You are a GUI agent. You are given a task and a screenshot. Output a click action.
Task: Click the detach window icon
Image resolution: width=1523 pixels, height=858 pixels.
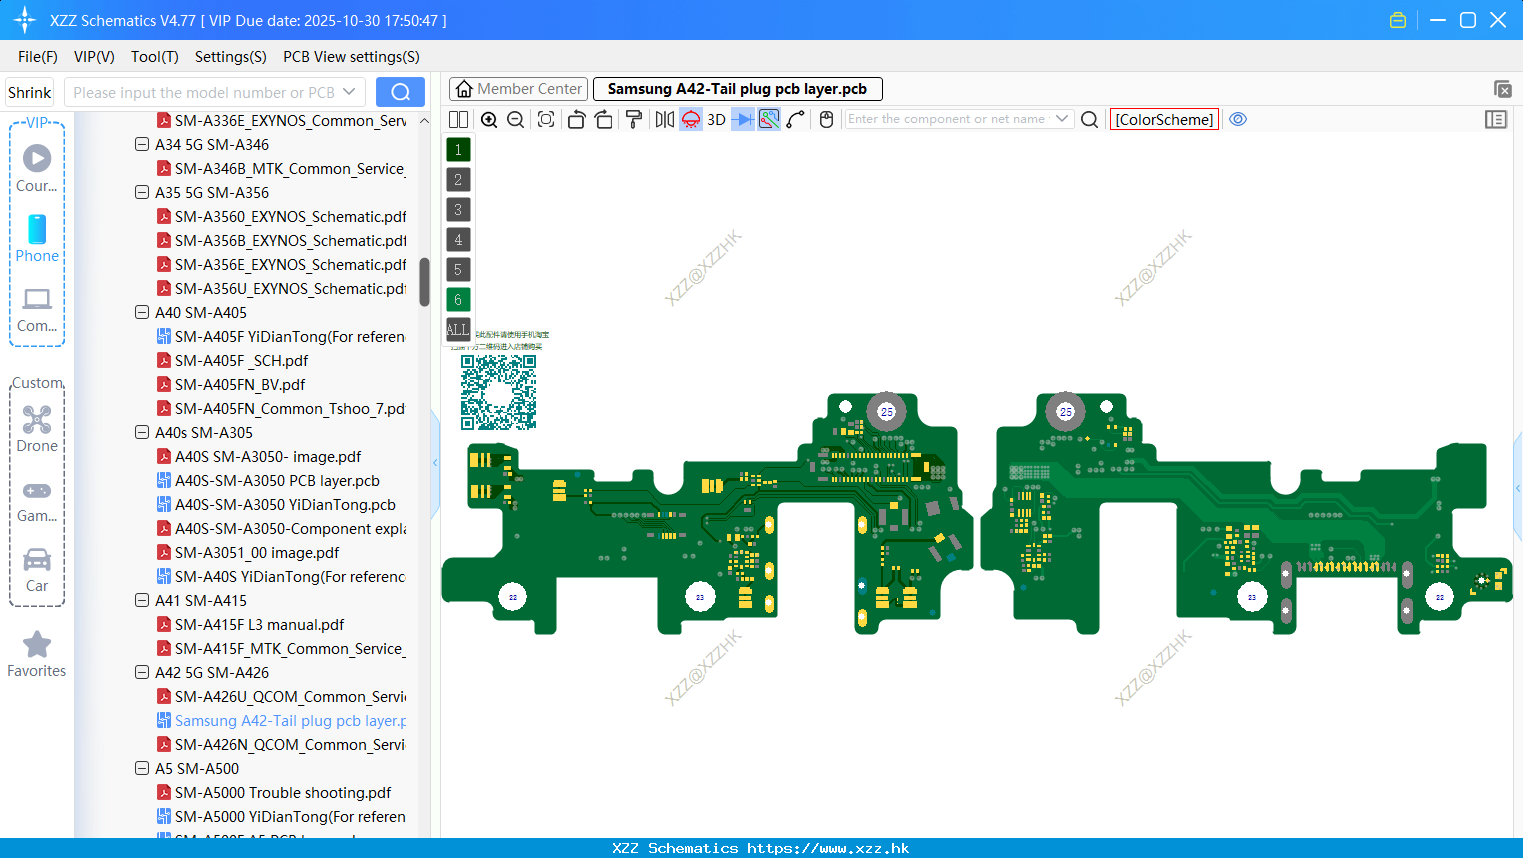1502,89
